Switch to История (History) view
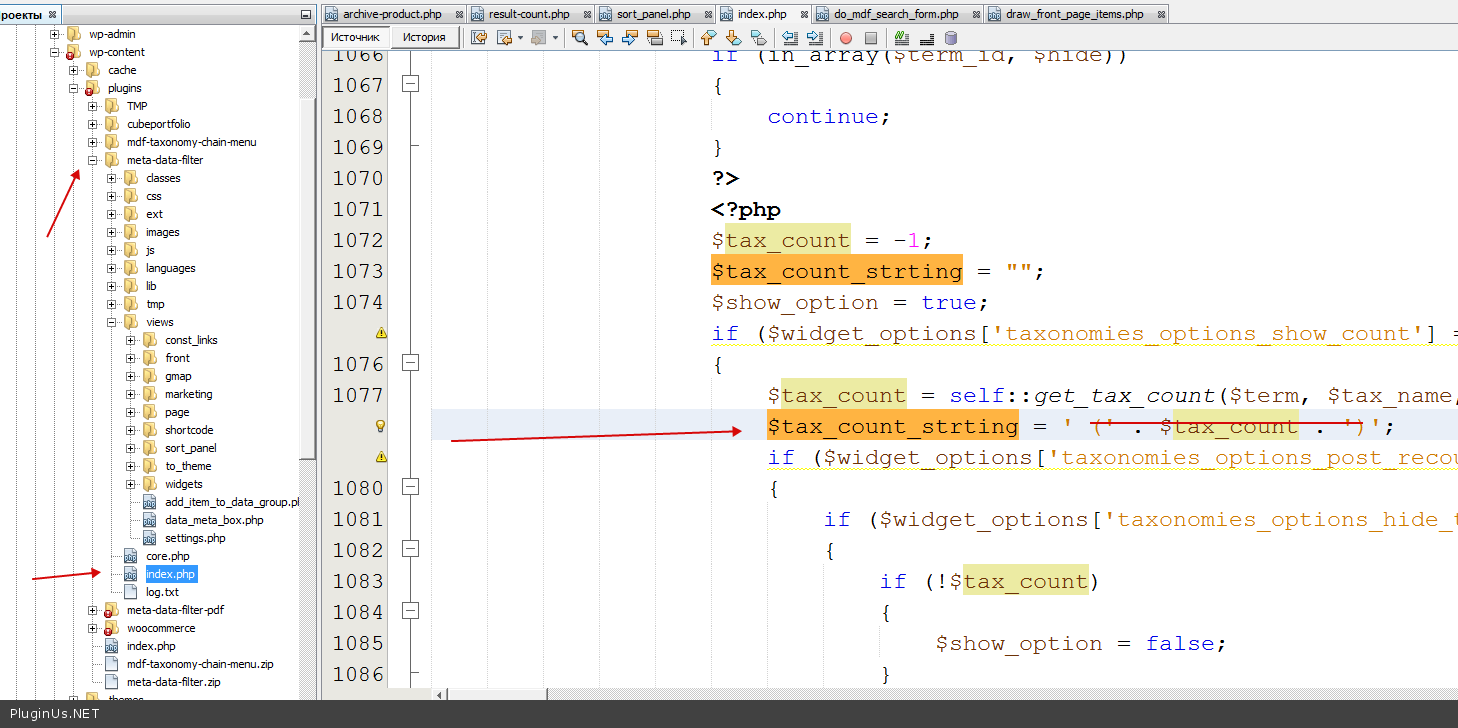The image size is (1458, 728). point(424,37)
